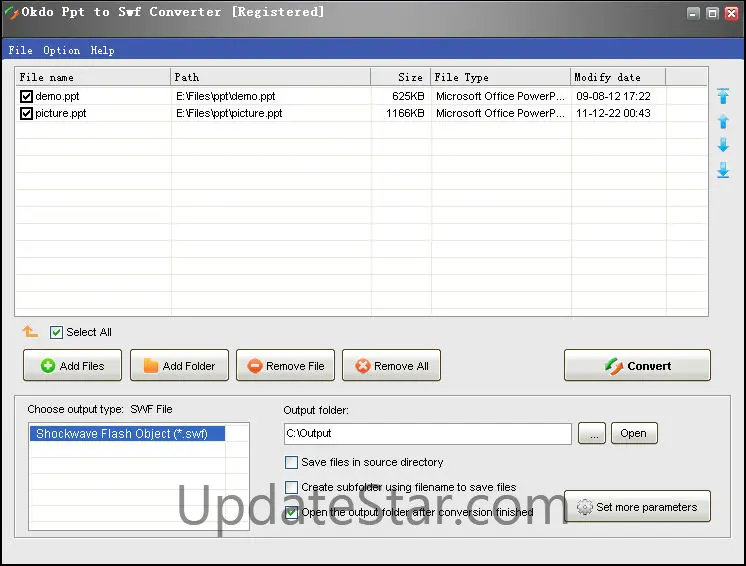Uncheck the demo.ppt file checkbox

[26, 97]
